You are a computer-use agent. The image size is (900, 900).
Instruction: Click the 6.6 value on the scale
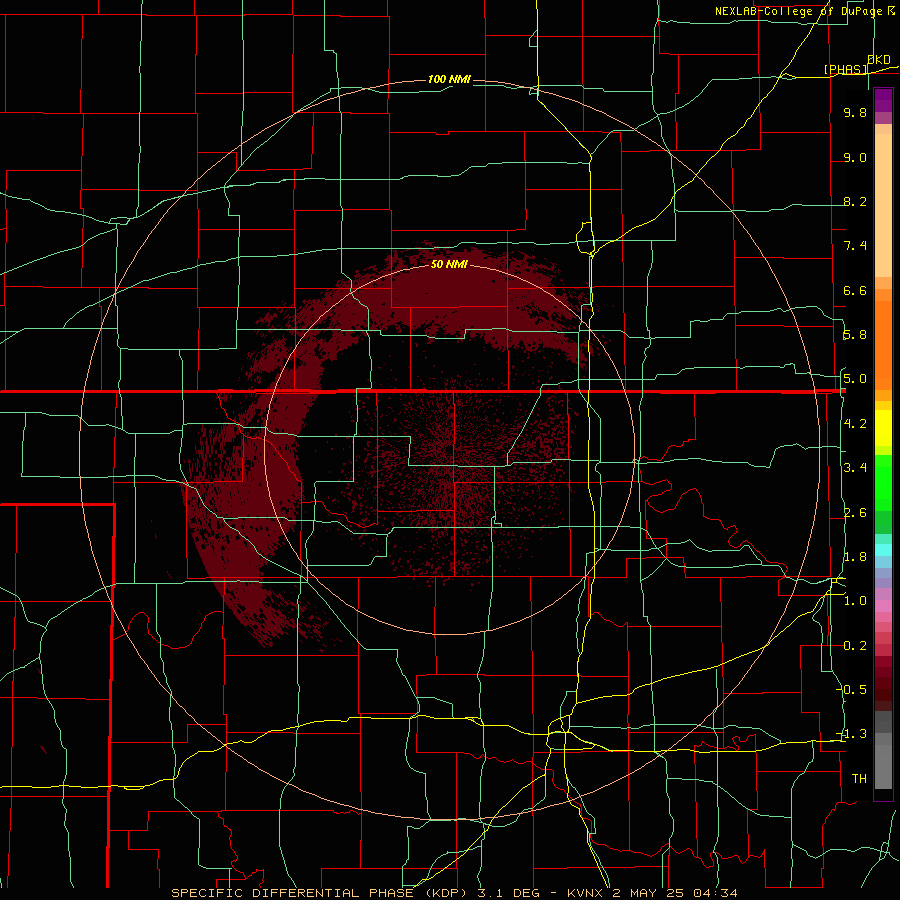point(855,290)
